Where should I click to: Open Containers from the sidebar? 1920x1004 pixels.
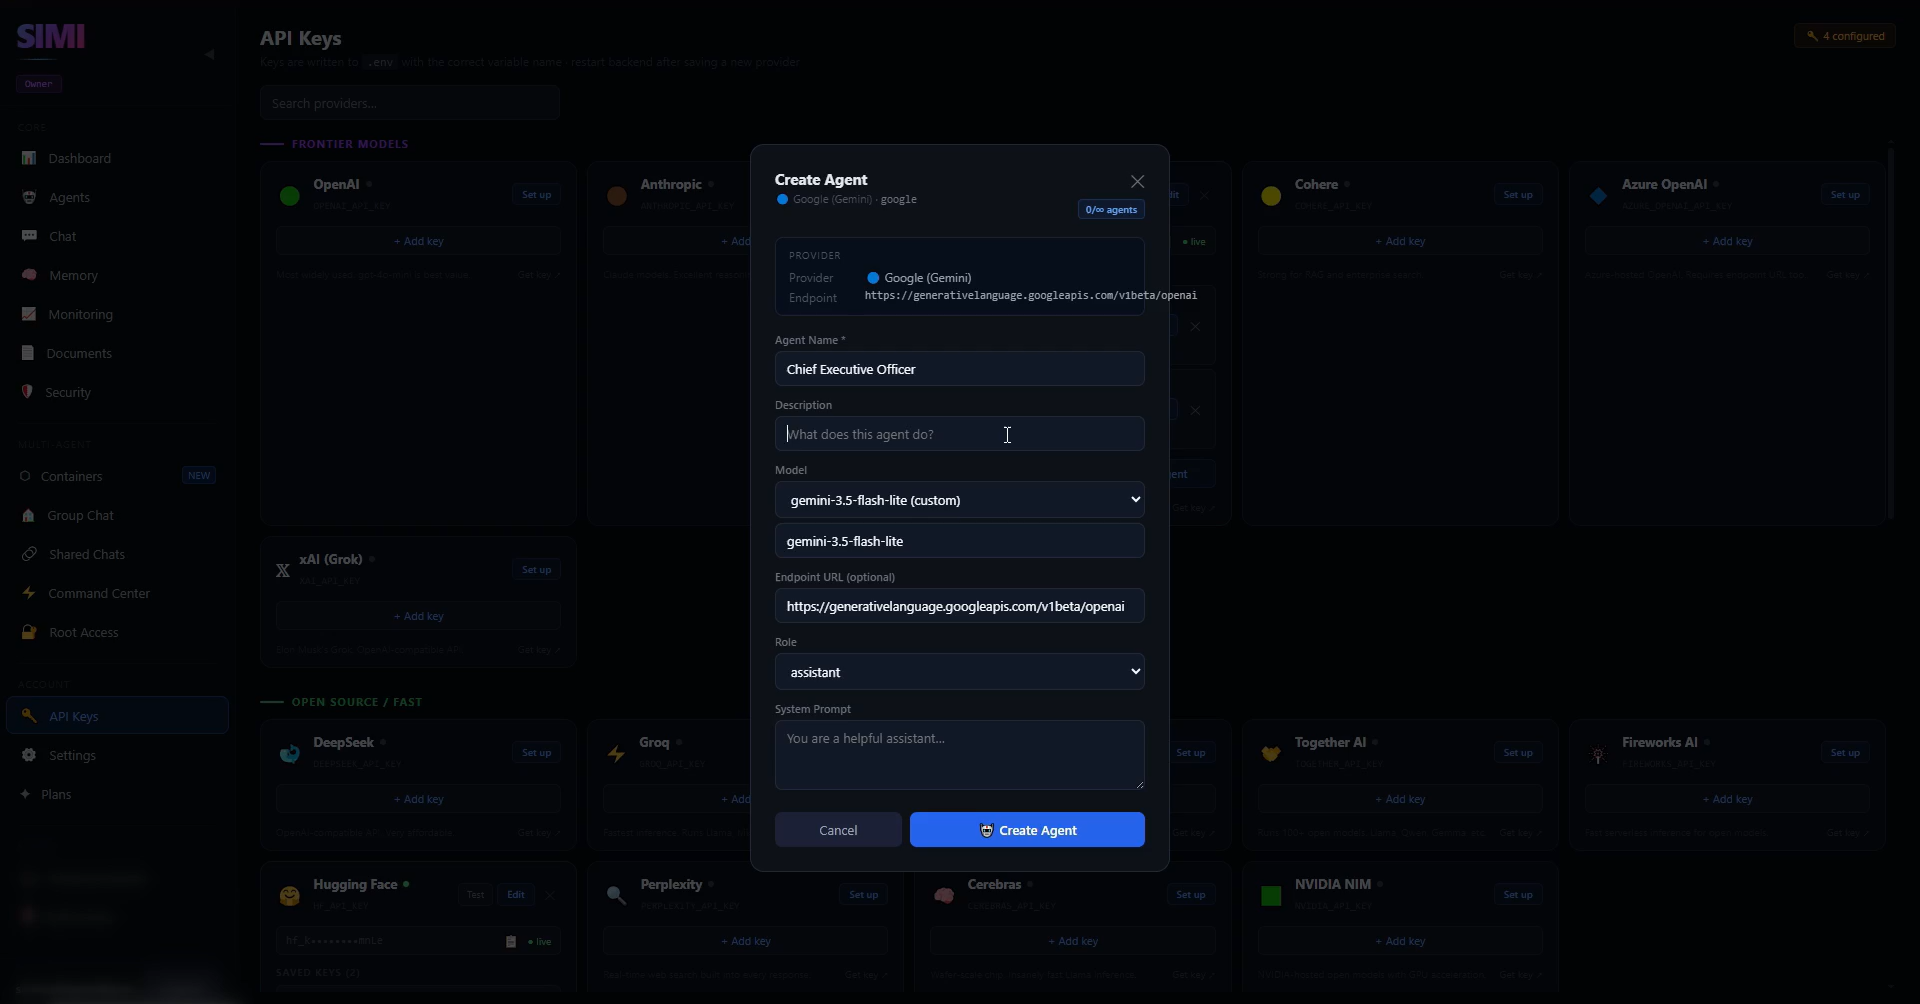tap(118, 476)
